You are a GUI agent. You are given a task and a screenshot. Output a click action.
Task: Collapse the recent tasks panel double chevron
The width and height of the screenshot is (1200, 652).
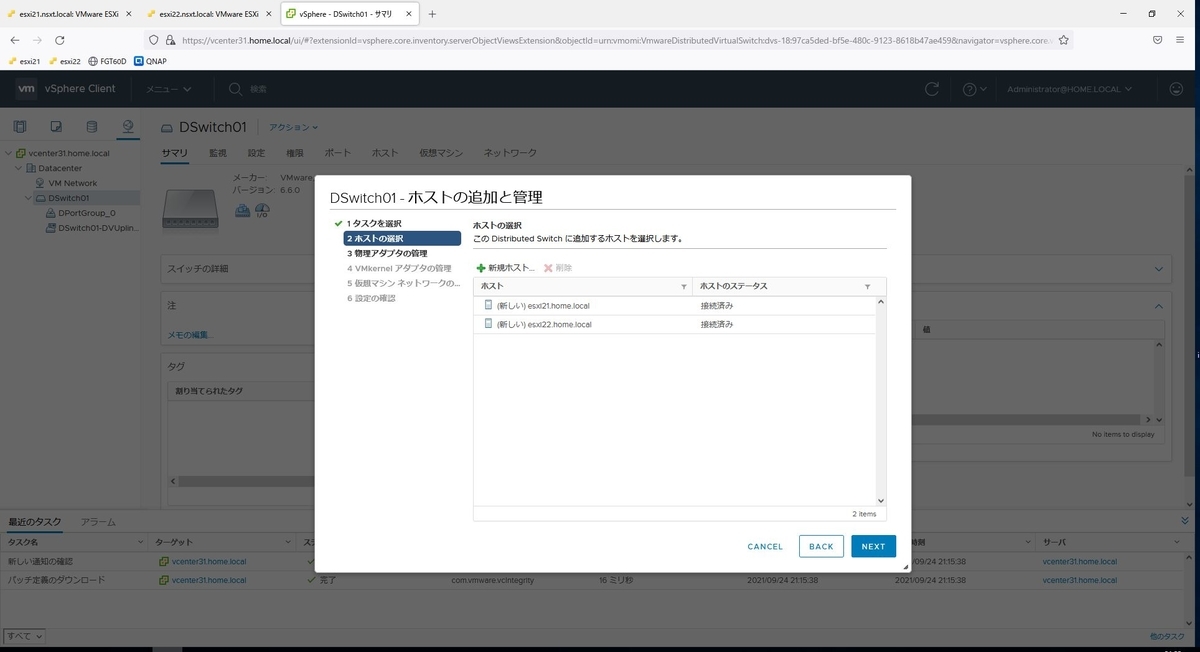tap(1185, 521)
